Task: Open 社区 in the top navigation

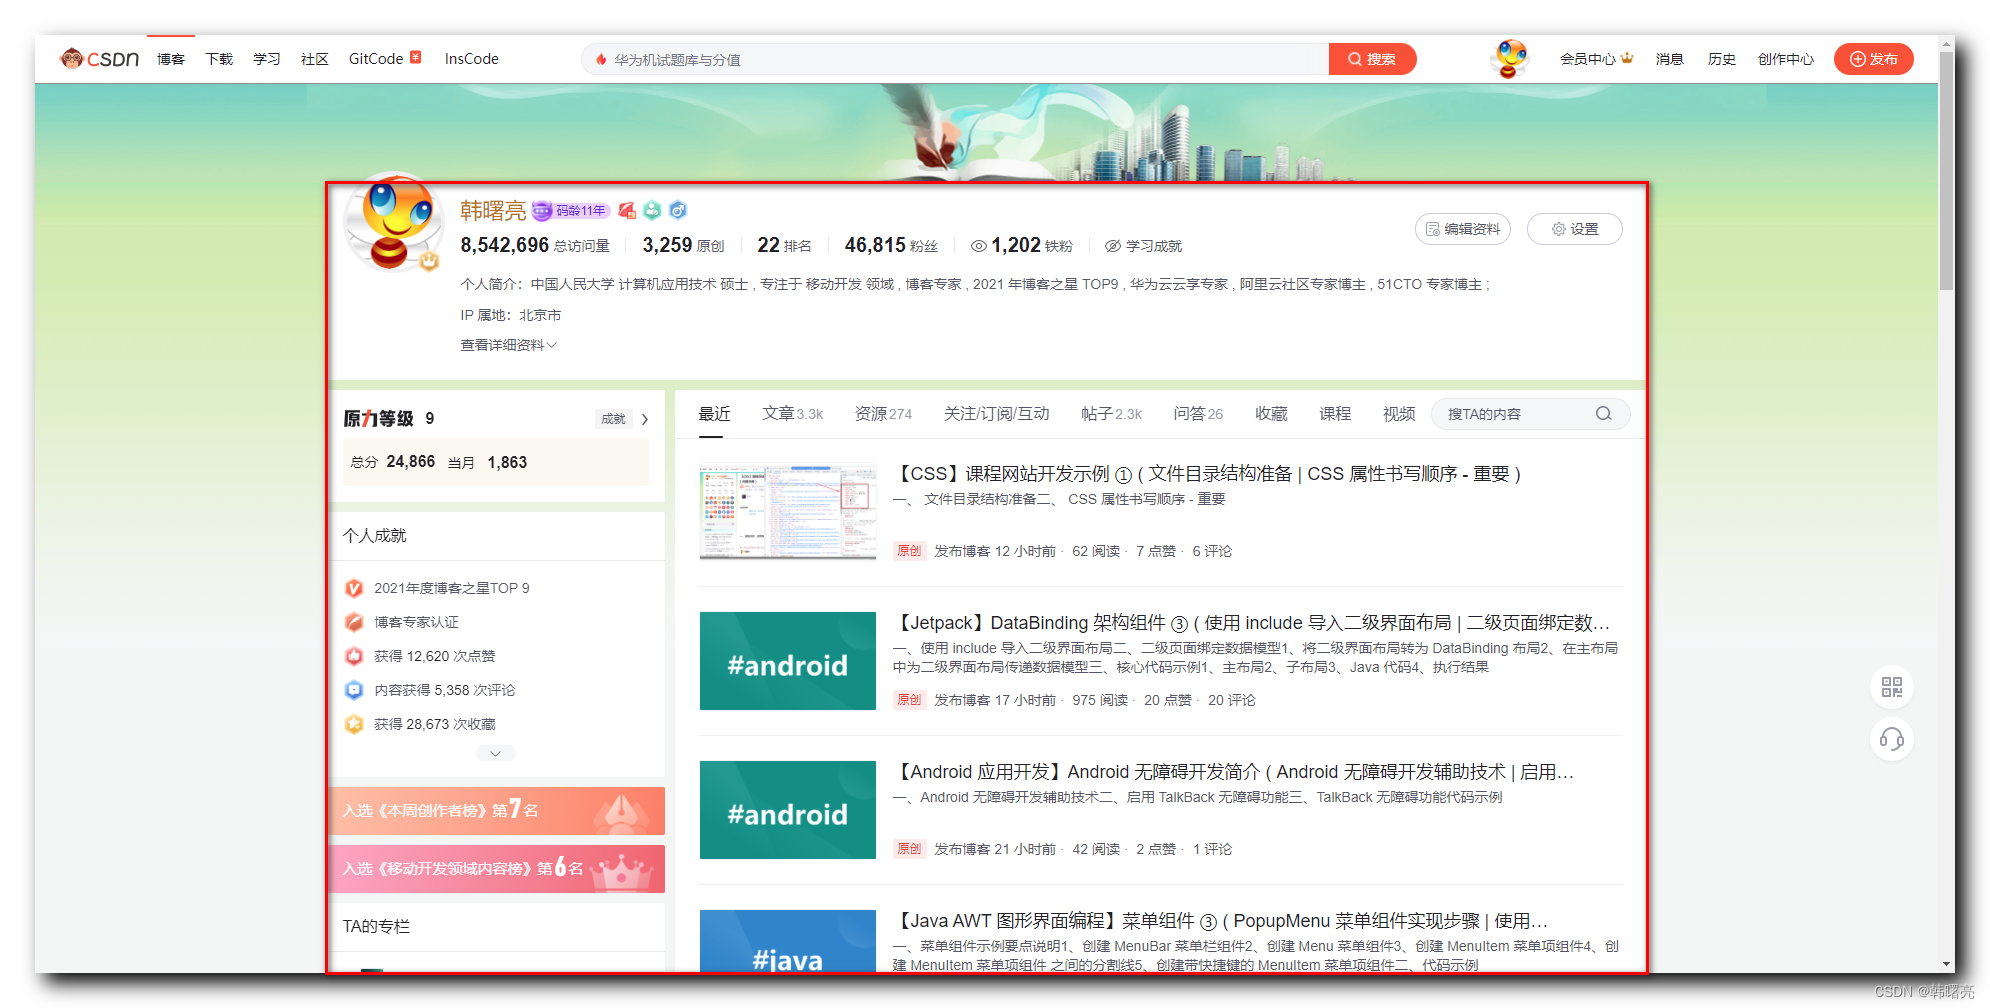Action: [315, 59]
